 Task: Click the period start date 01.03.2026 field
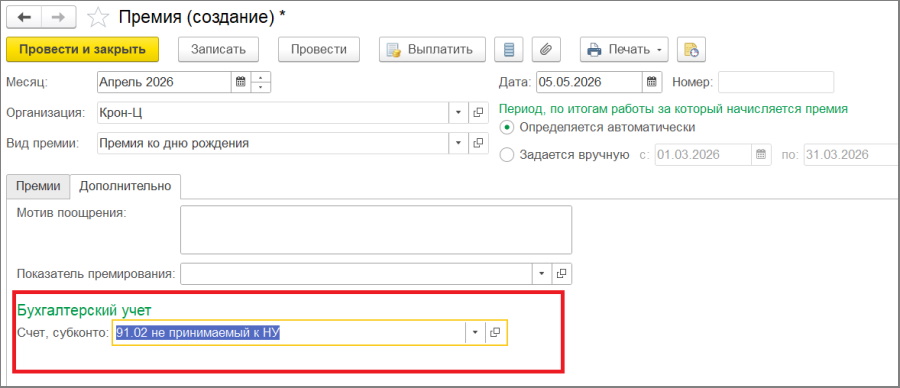click(704, 154)
